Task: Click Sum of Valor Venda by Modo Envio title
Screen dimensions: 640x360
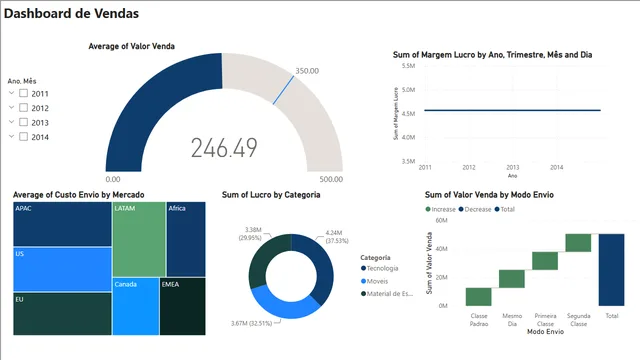Action: [x=489, y=195]
